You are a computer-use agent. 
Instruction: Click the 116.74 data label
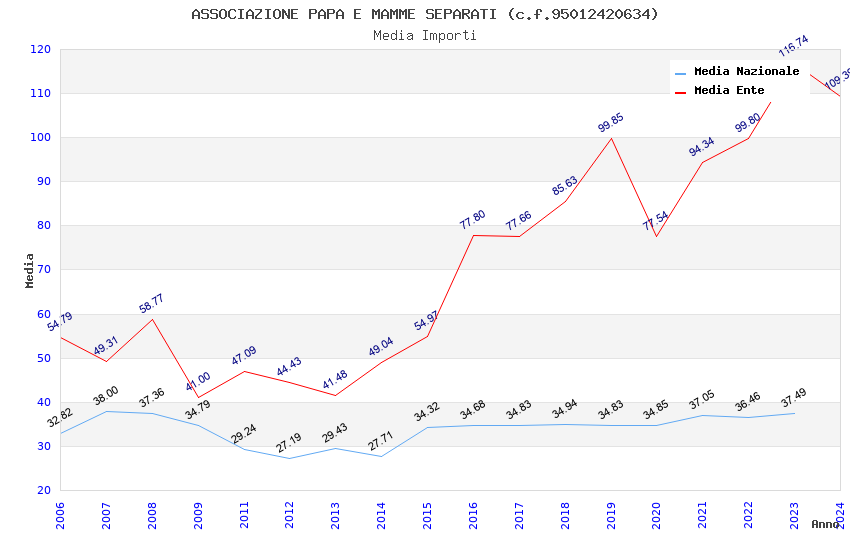pos(794,46)
